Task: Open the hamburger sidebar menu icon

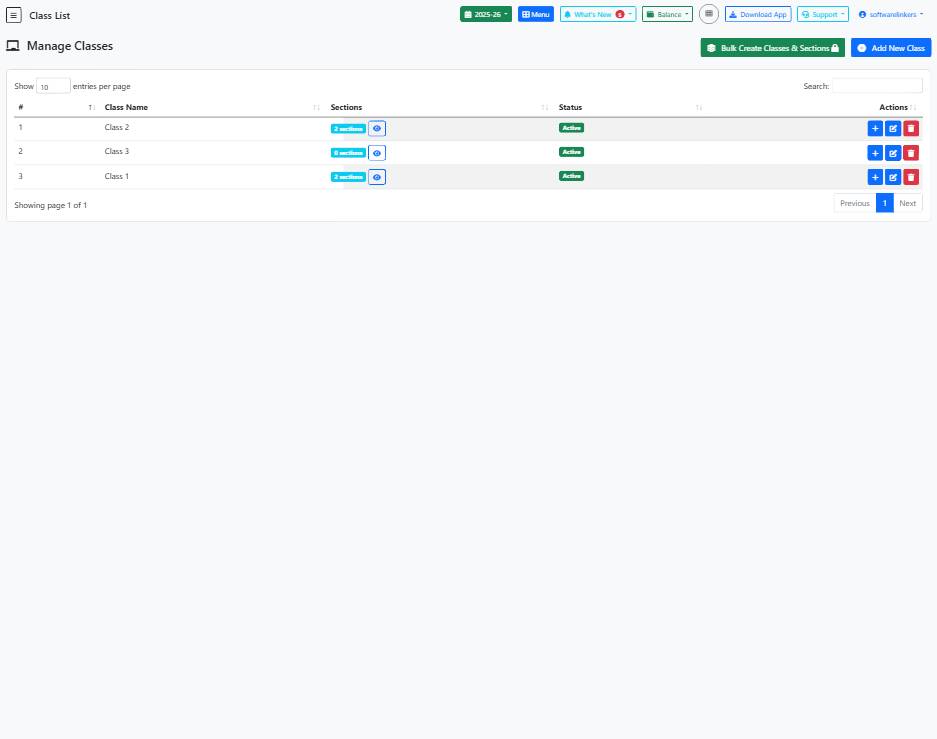Action: [14, 15]
